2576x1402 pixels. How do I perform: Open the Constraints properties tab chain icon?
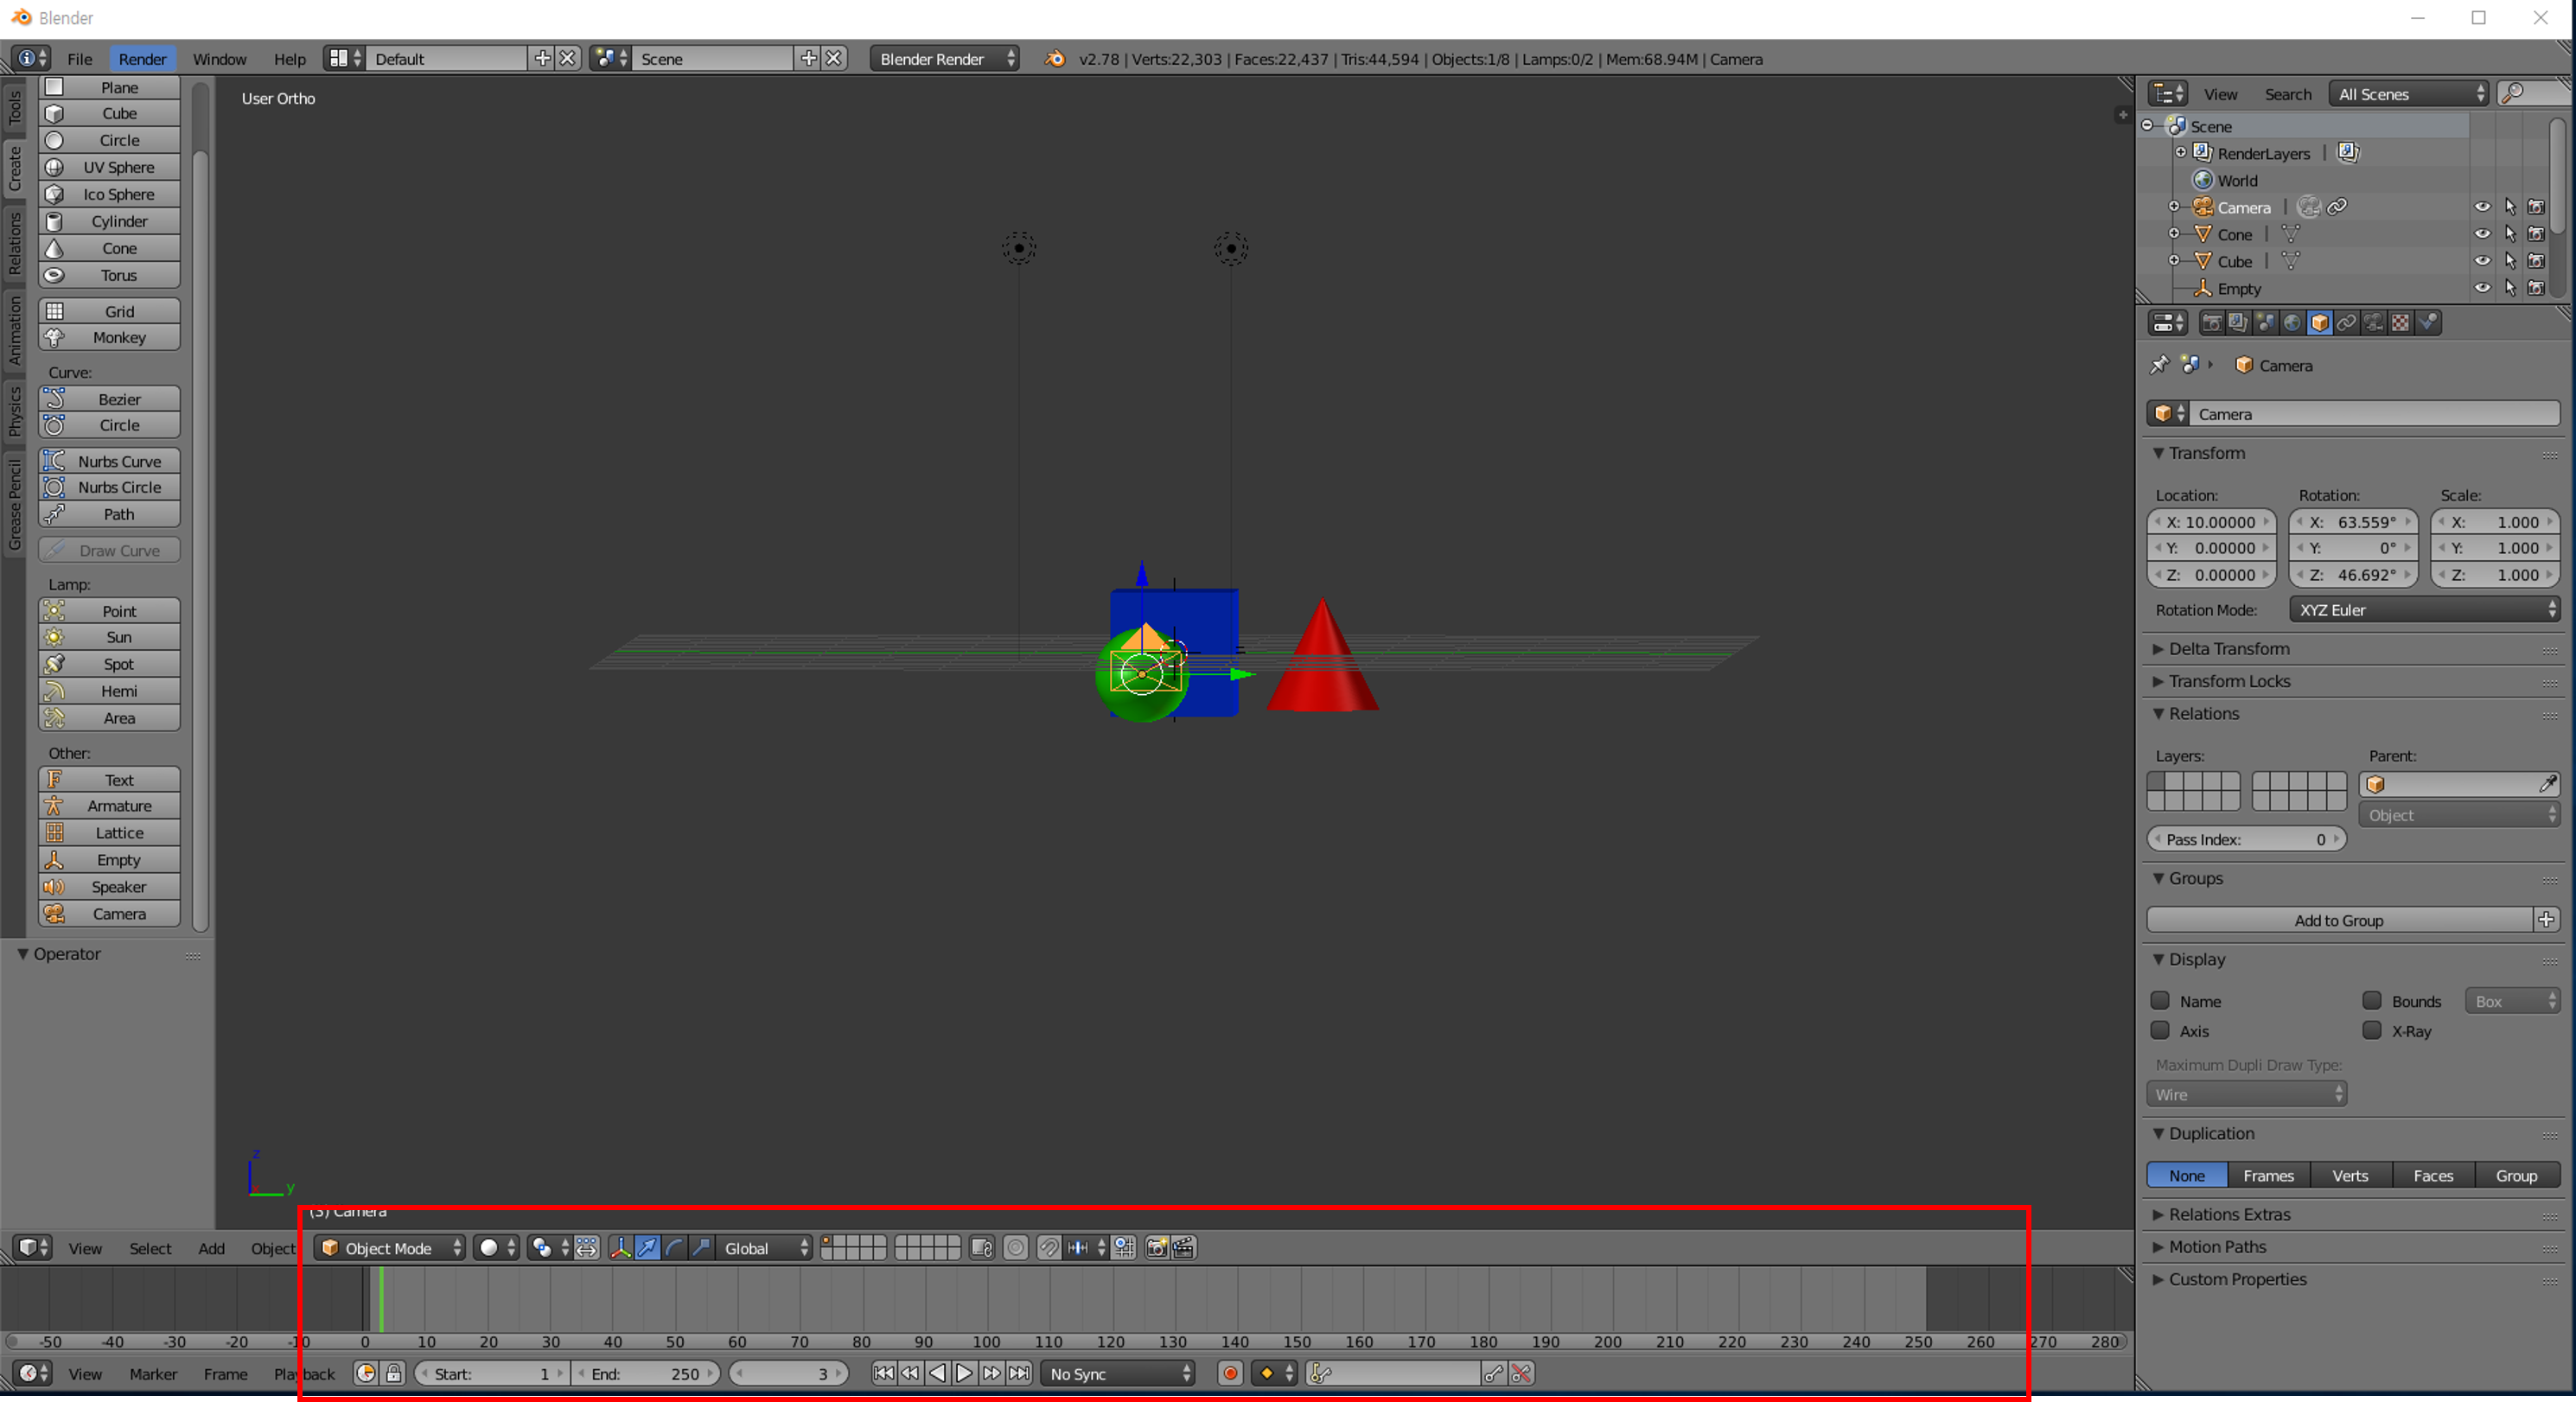2346,323
